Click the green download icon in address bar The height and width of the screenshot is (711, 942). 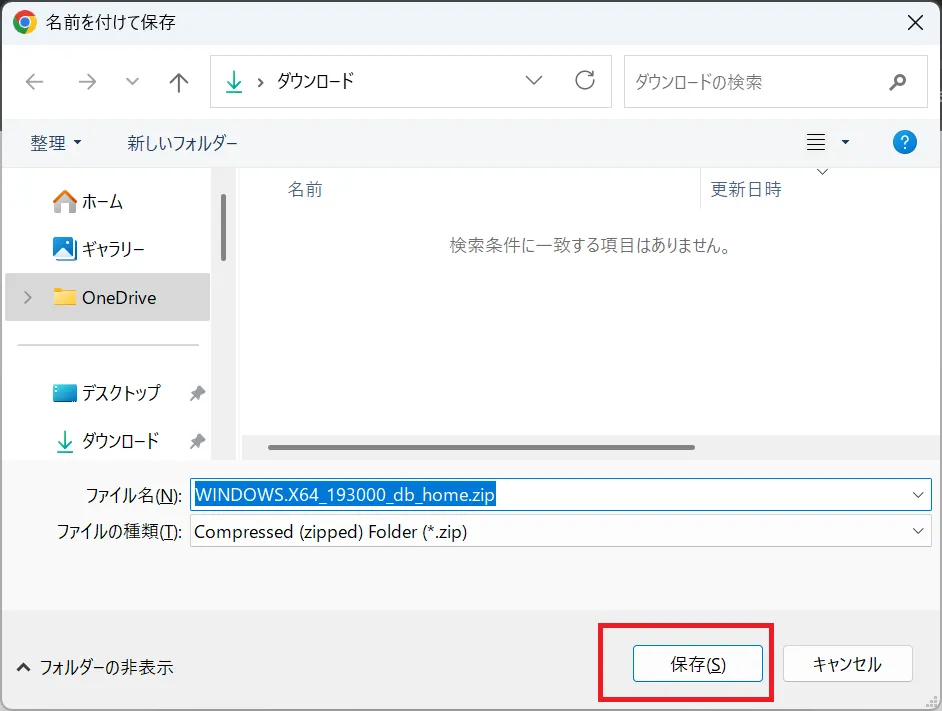click(234, 82)
